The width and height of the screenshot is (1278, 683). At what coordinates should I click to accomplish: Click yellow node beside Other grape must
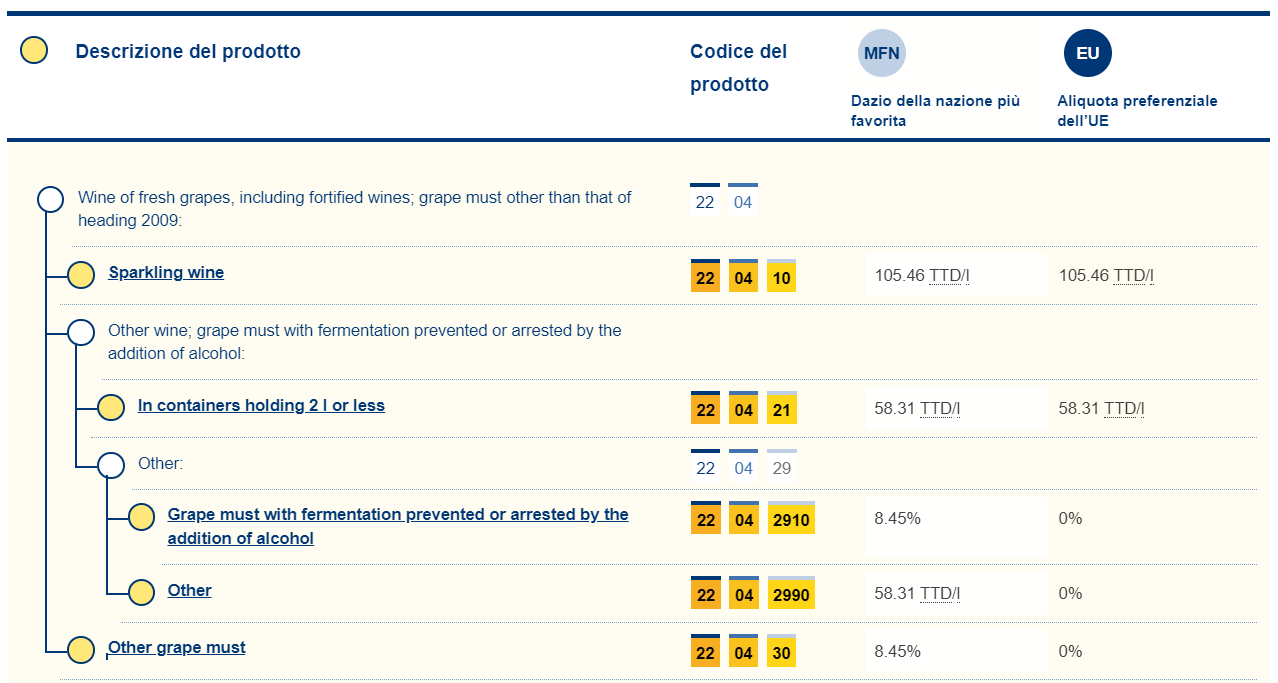[x=81, y=650]
